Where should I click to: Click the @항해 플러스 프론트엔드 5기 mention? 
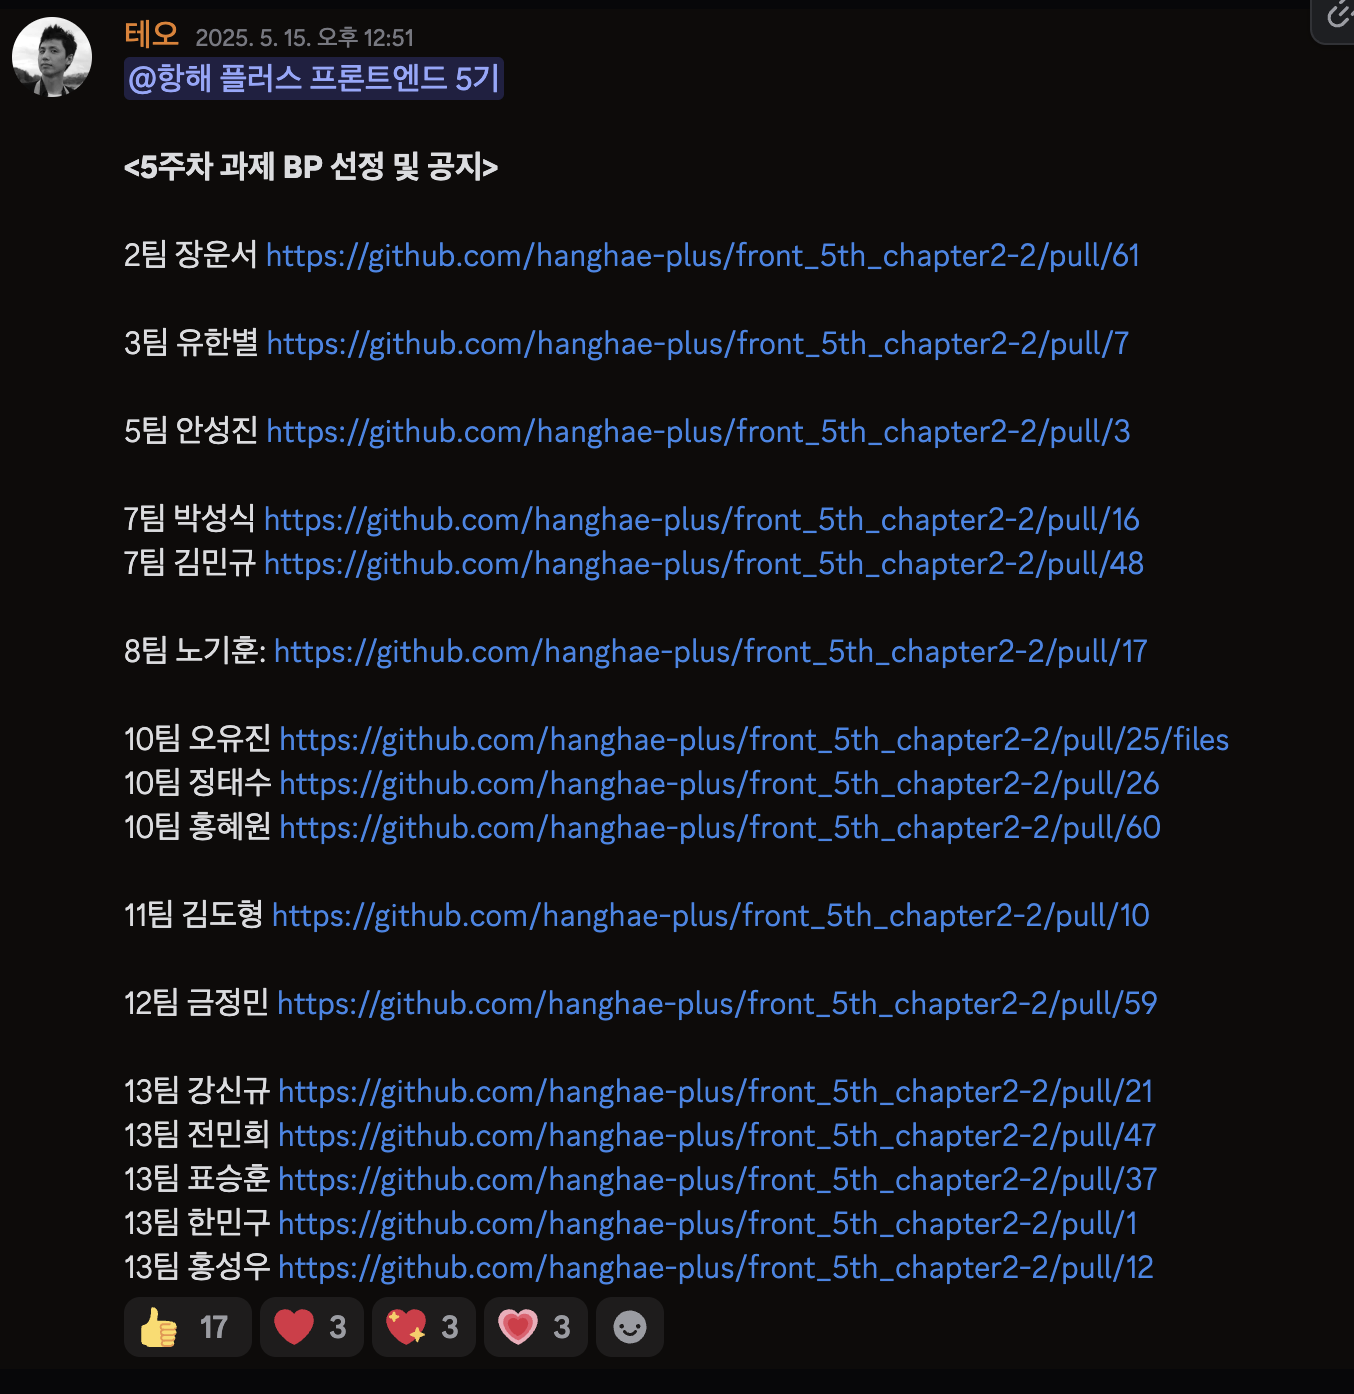tap(313, 78)
